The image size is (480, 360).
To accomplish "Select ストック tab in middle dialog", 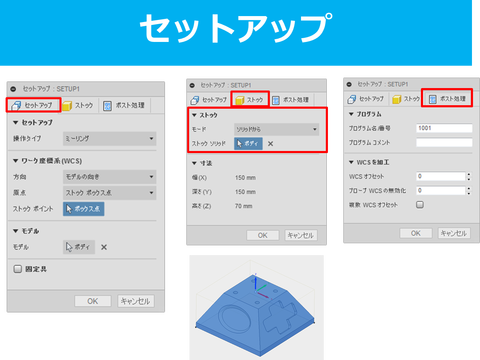I will (x=250, y=99).
